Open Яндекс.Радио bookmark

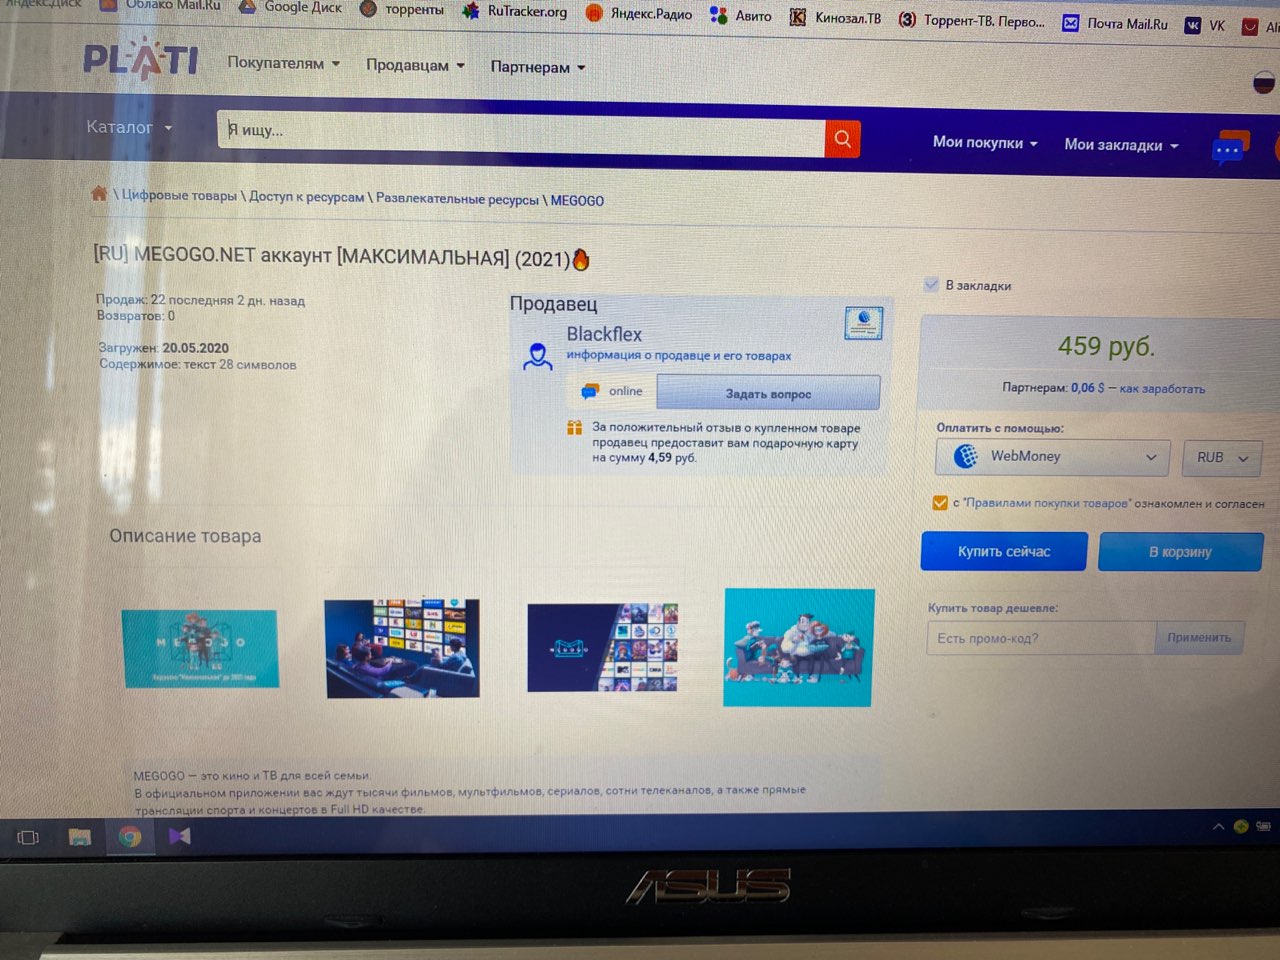639,14
